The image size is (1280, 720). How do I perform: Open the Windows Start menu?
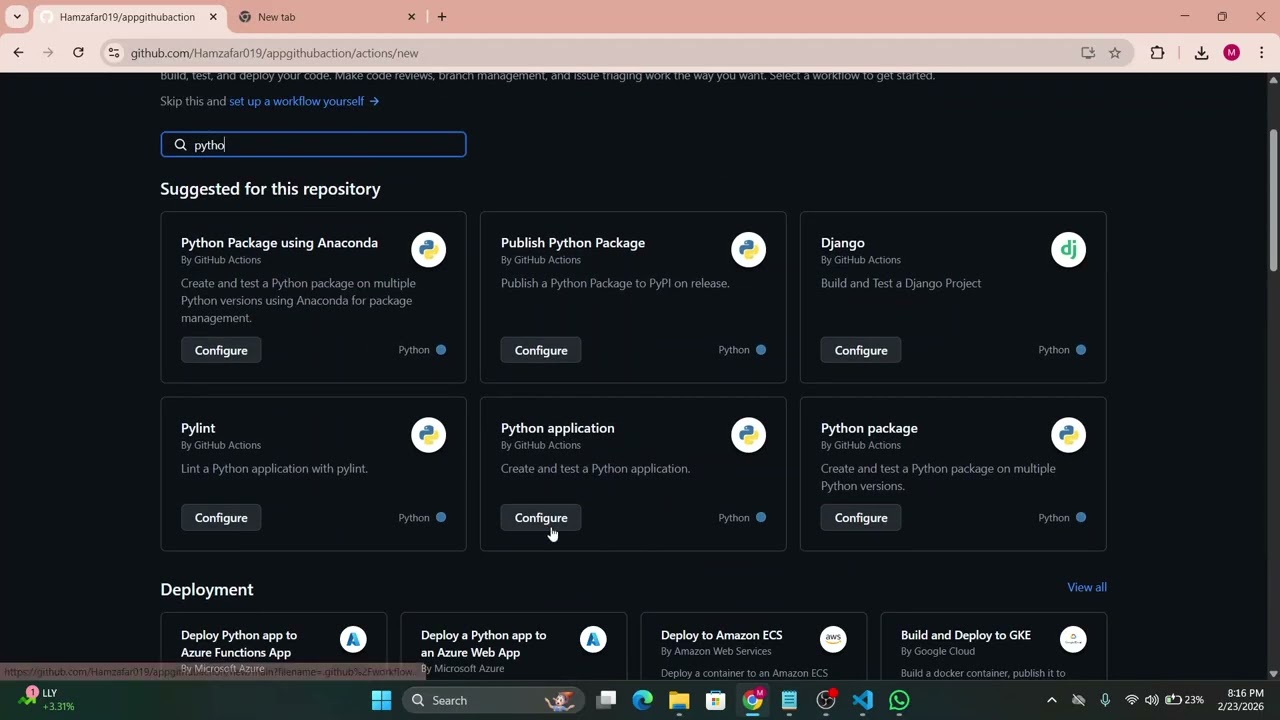point(381,700)
